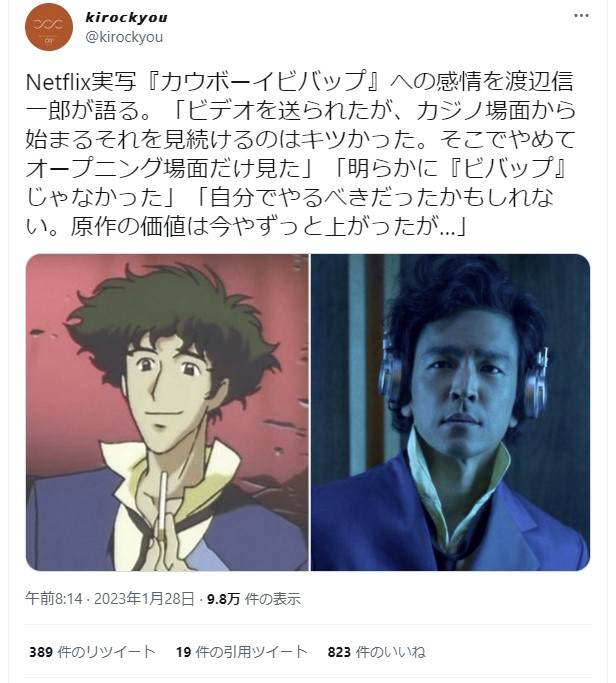The width and height of the screenshot is (616, 683).
Task: Show the 19 件の引用ツイート list
Action: click(x=242, y=652)
